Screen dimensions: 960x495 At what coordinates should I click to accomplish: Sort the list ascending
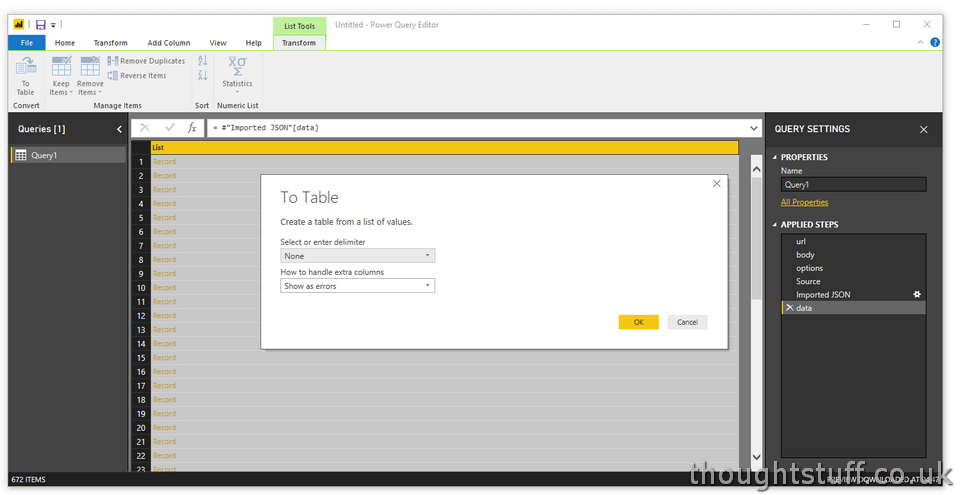(202, 61)
